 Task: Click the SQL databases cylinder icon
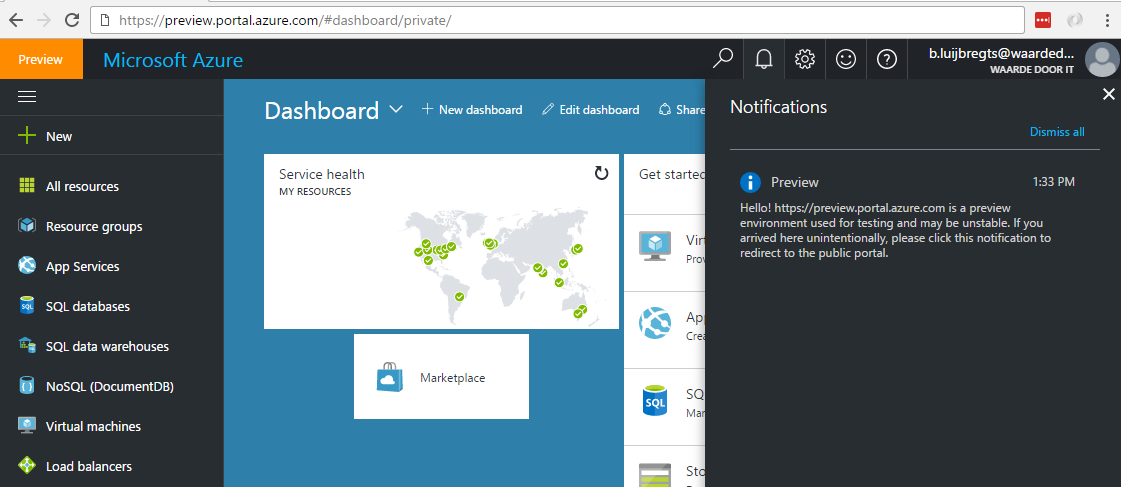coord(27,306)
